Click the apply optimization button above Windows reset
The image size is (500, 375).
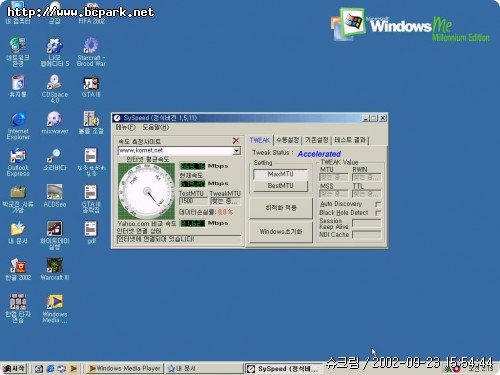pos(281,208)
